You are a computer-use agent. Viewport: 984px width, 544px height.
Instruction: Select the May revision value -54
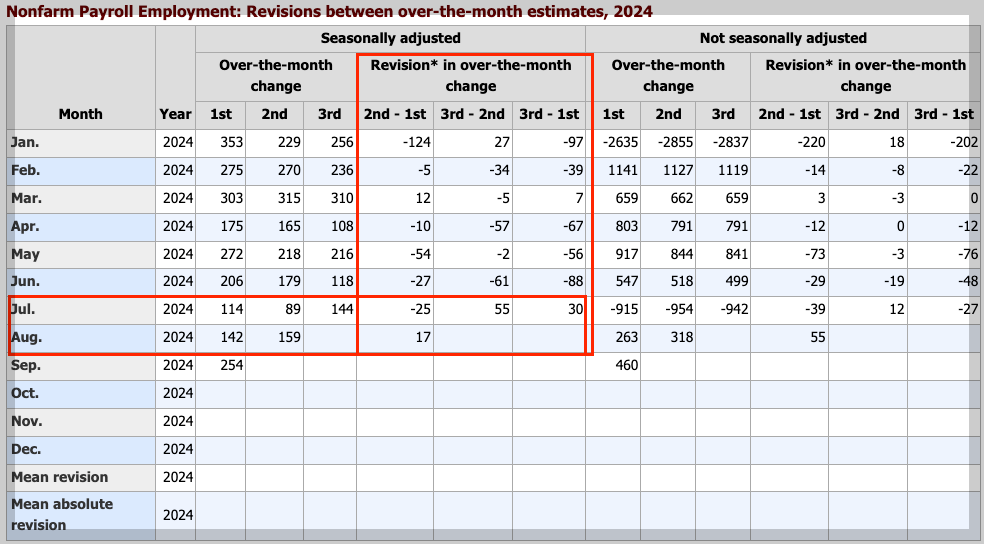420,254
